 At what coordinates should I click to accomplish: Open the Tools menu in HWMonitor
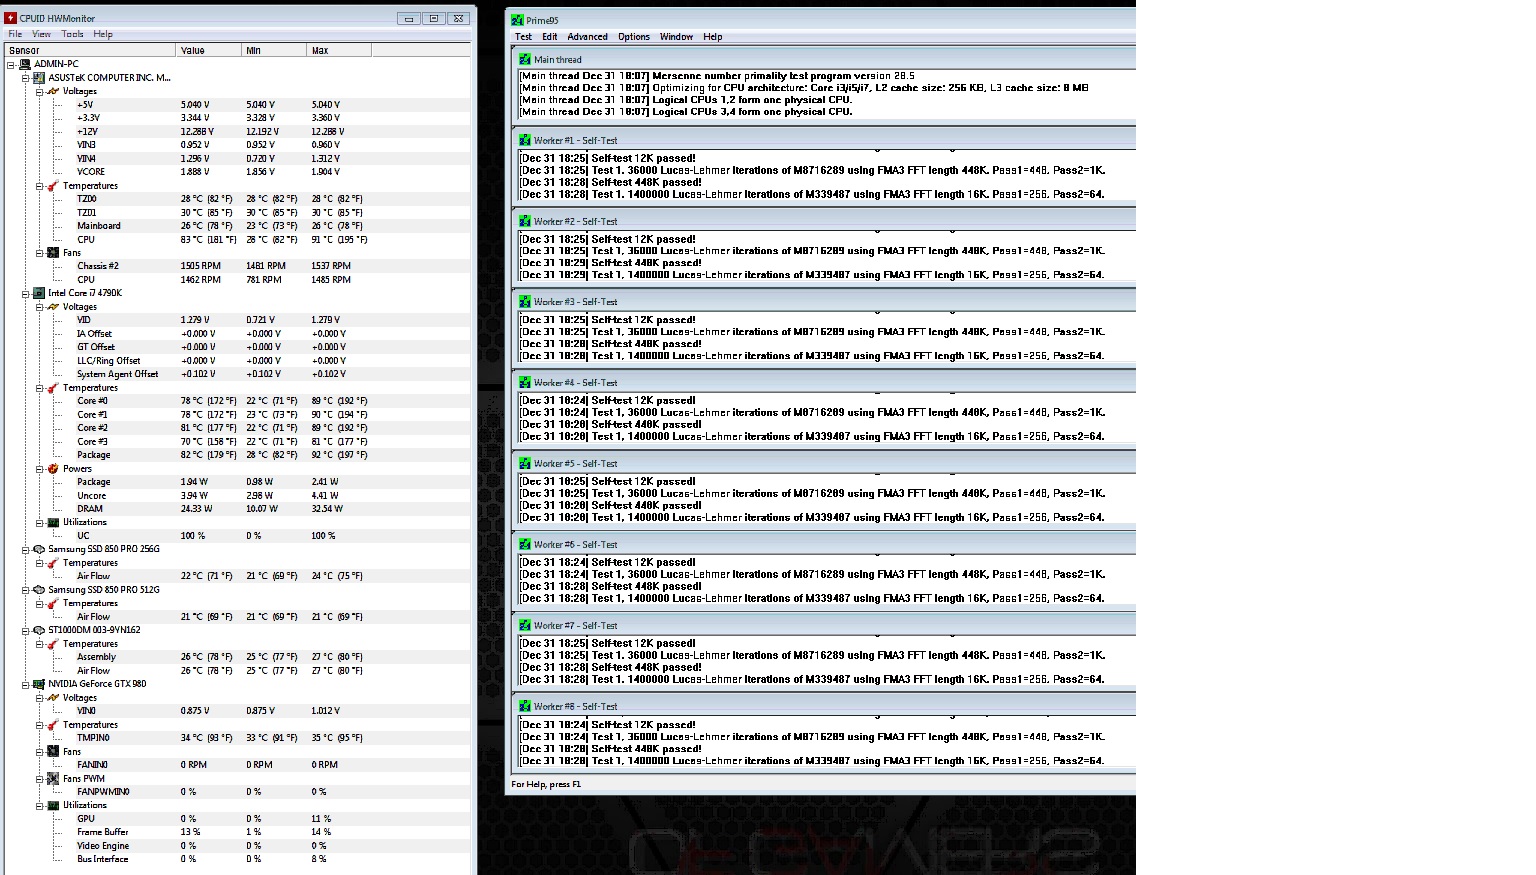pyautogui.click(x=72, y=34)
